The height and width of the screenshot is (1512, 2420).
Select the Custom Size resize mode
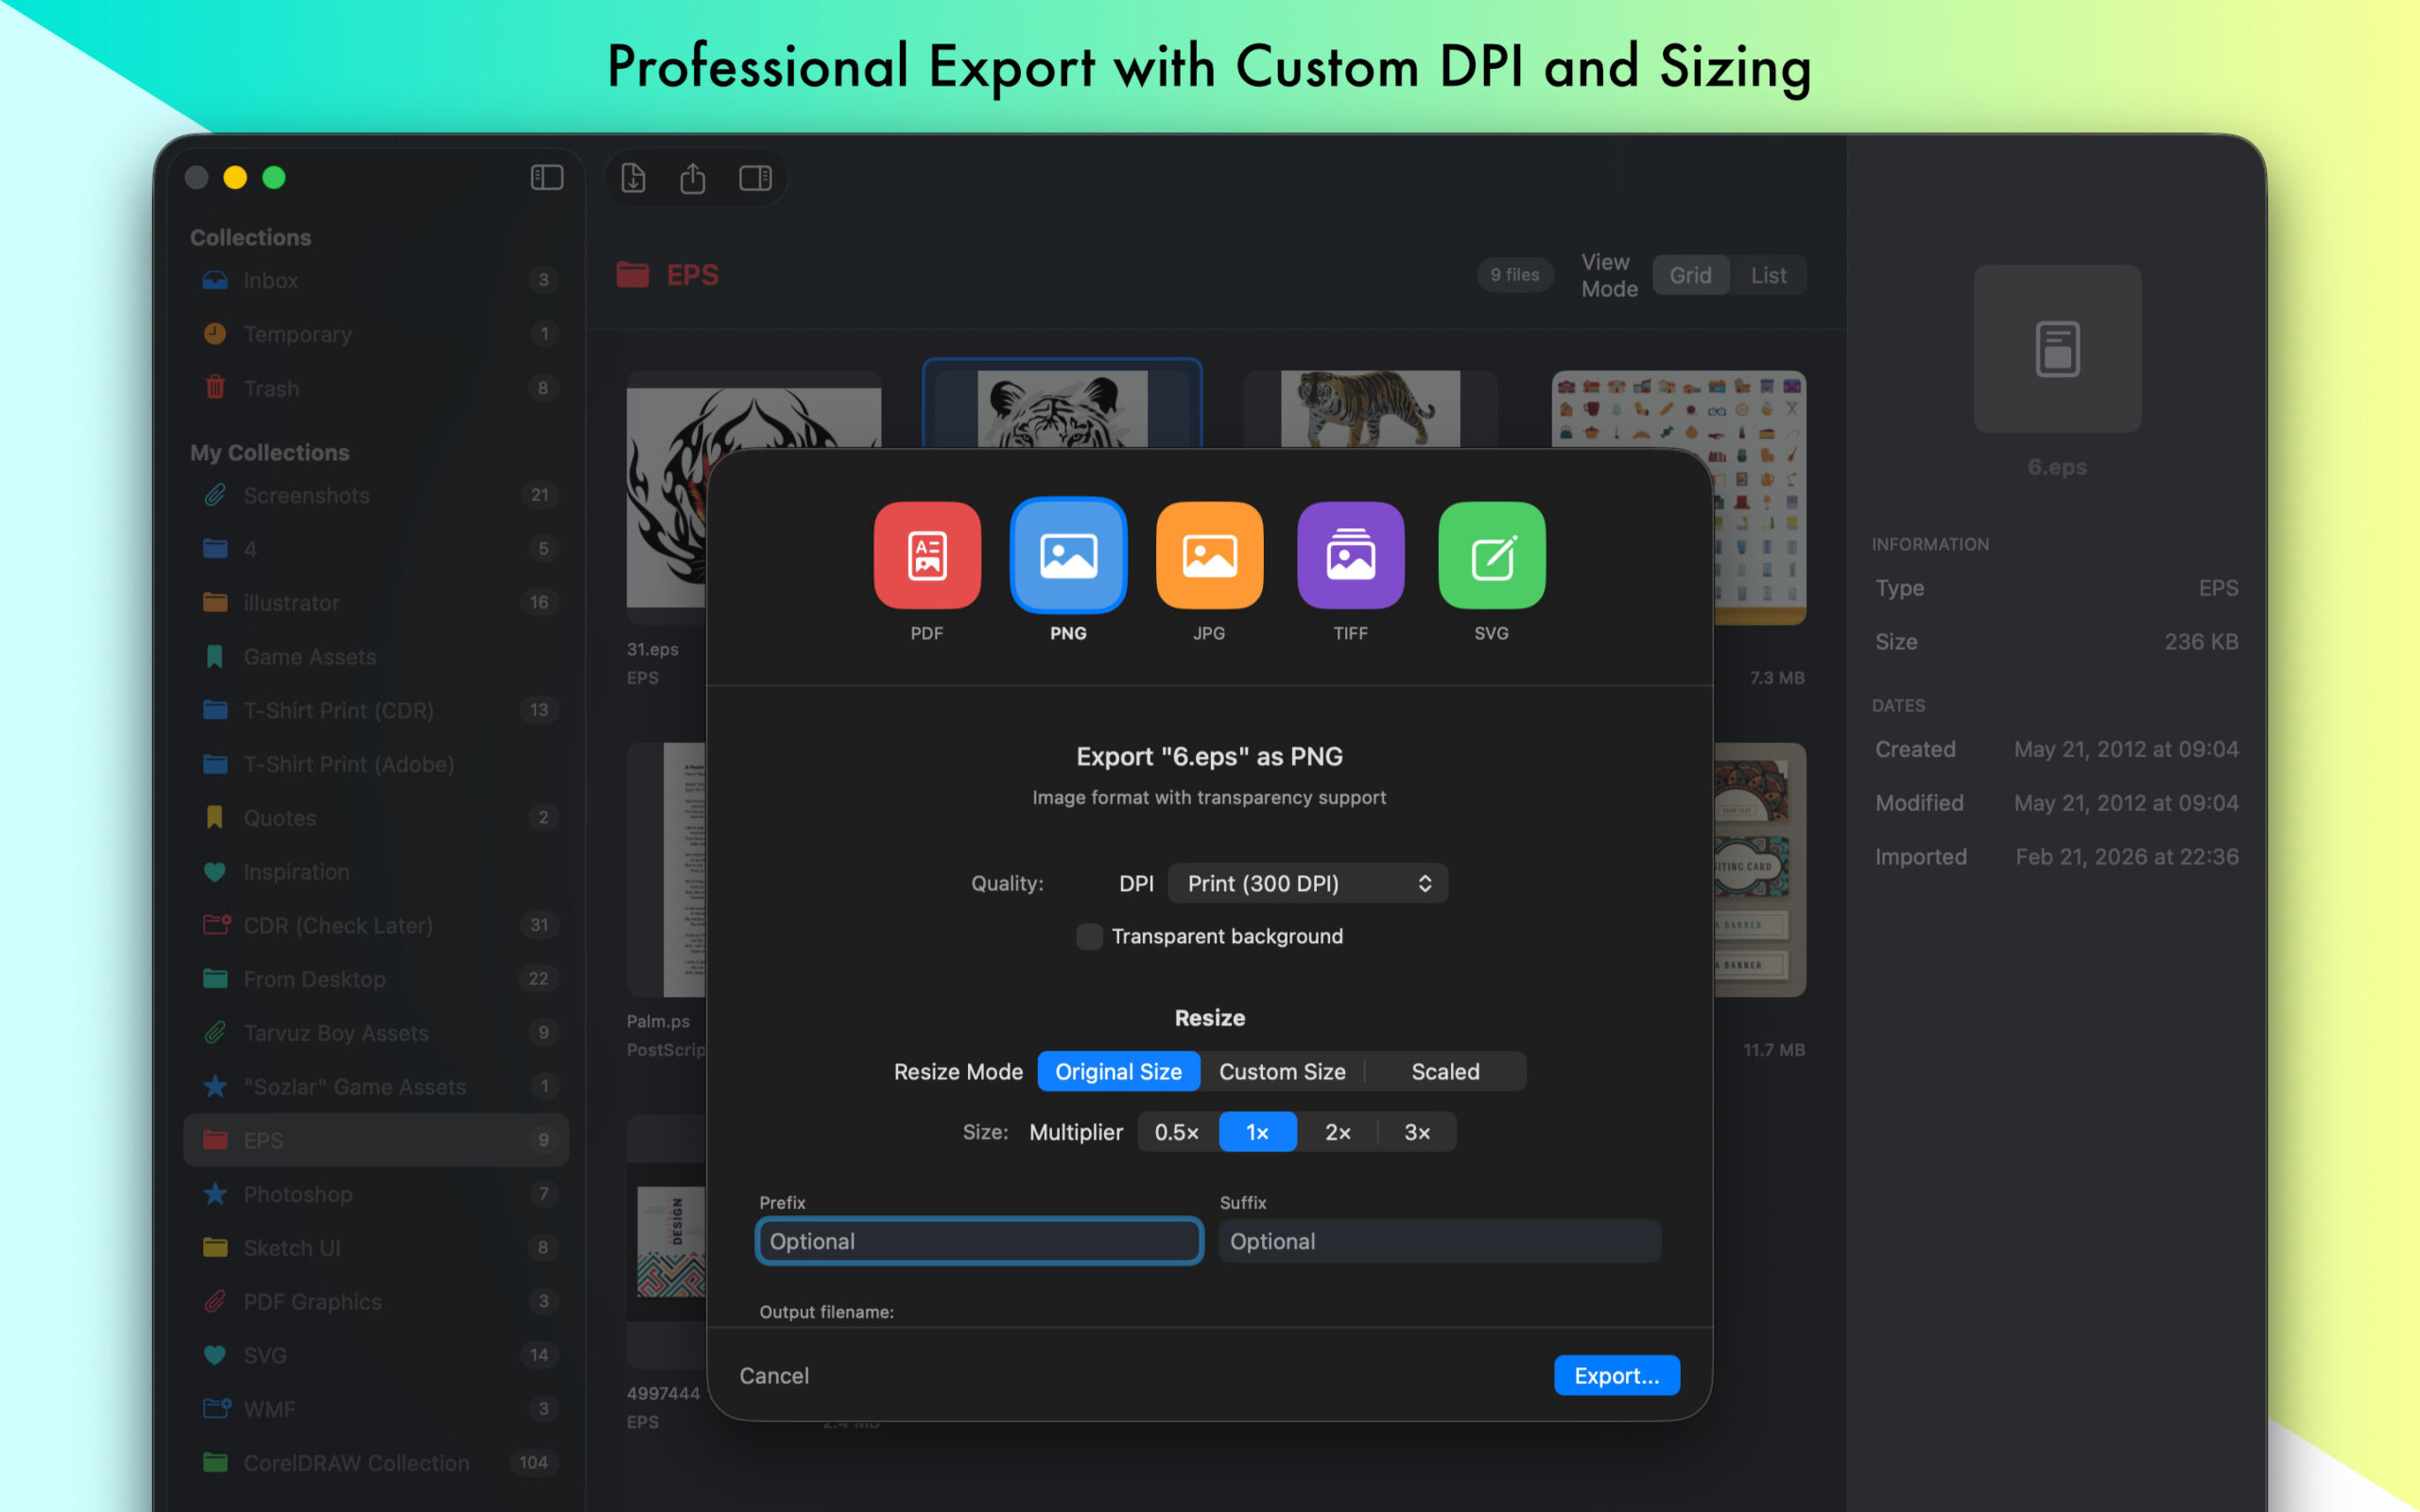[1282, 1071]
